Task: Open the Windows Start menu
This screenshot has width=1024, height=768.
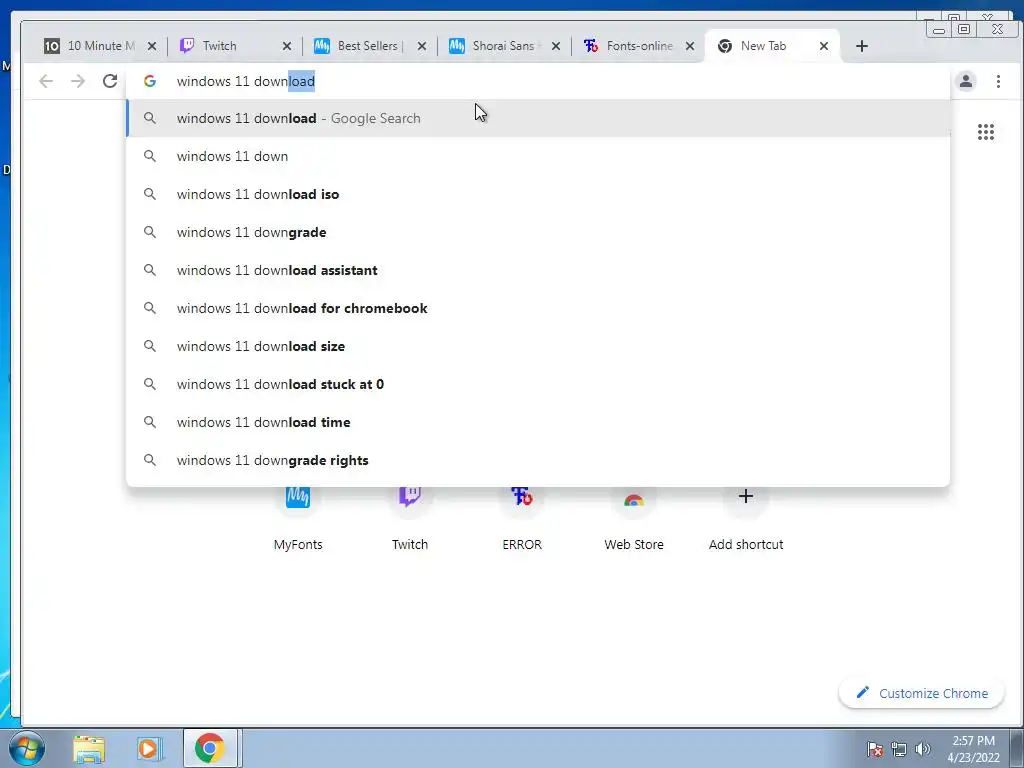Action: [x=27, y=748]
